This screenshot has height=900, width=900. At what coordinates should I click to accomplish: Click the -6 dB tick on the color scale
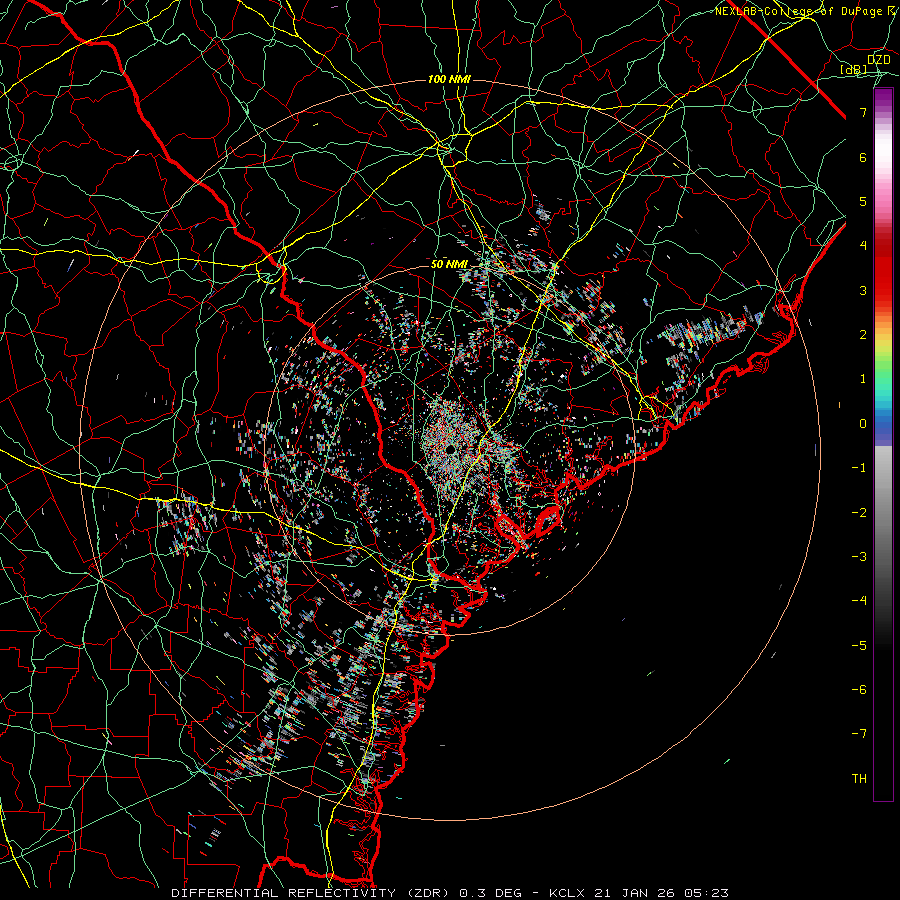(x=859, y=690)
